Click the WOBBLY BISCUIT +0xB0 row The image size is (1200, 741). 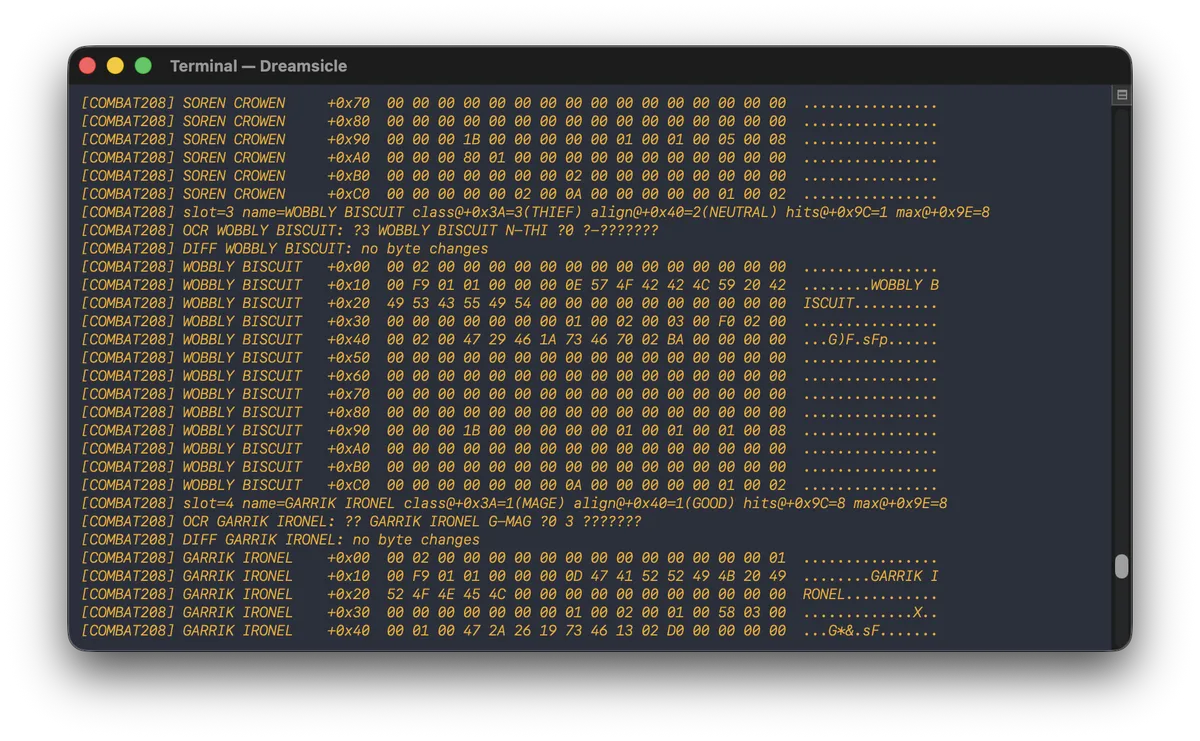tap(509, 466)
